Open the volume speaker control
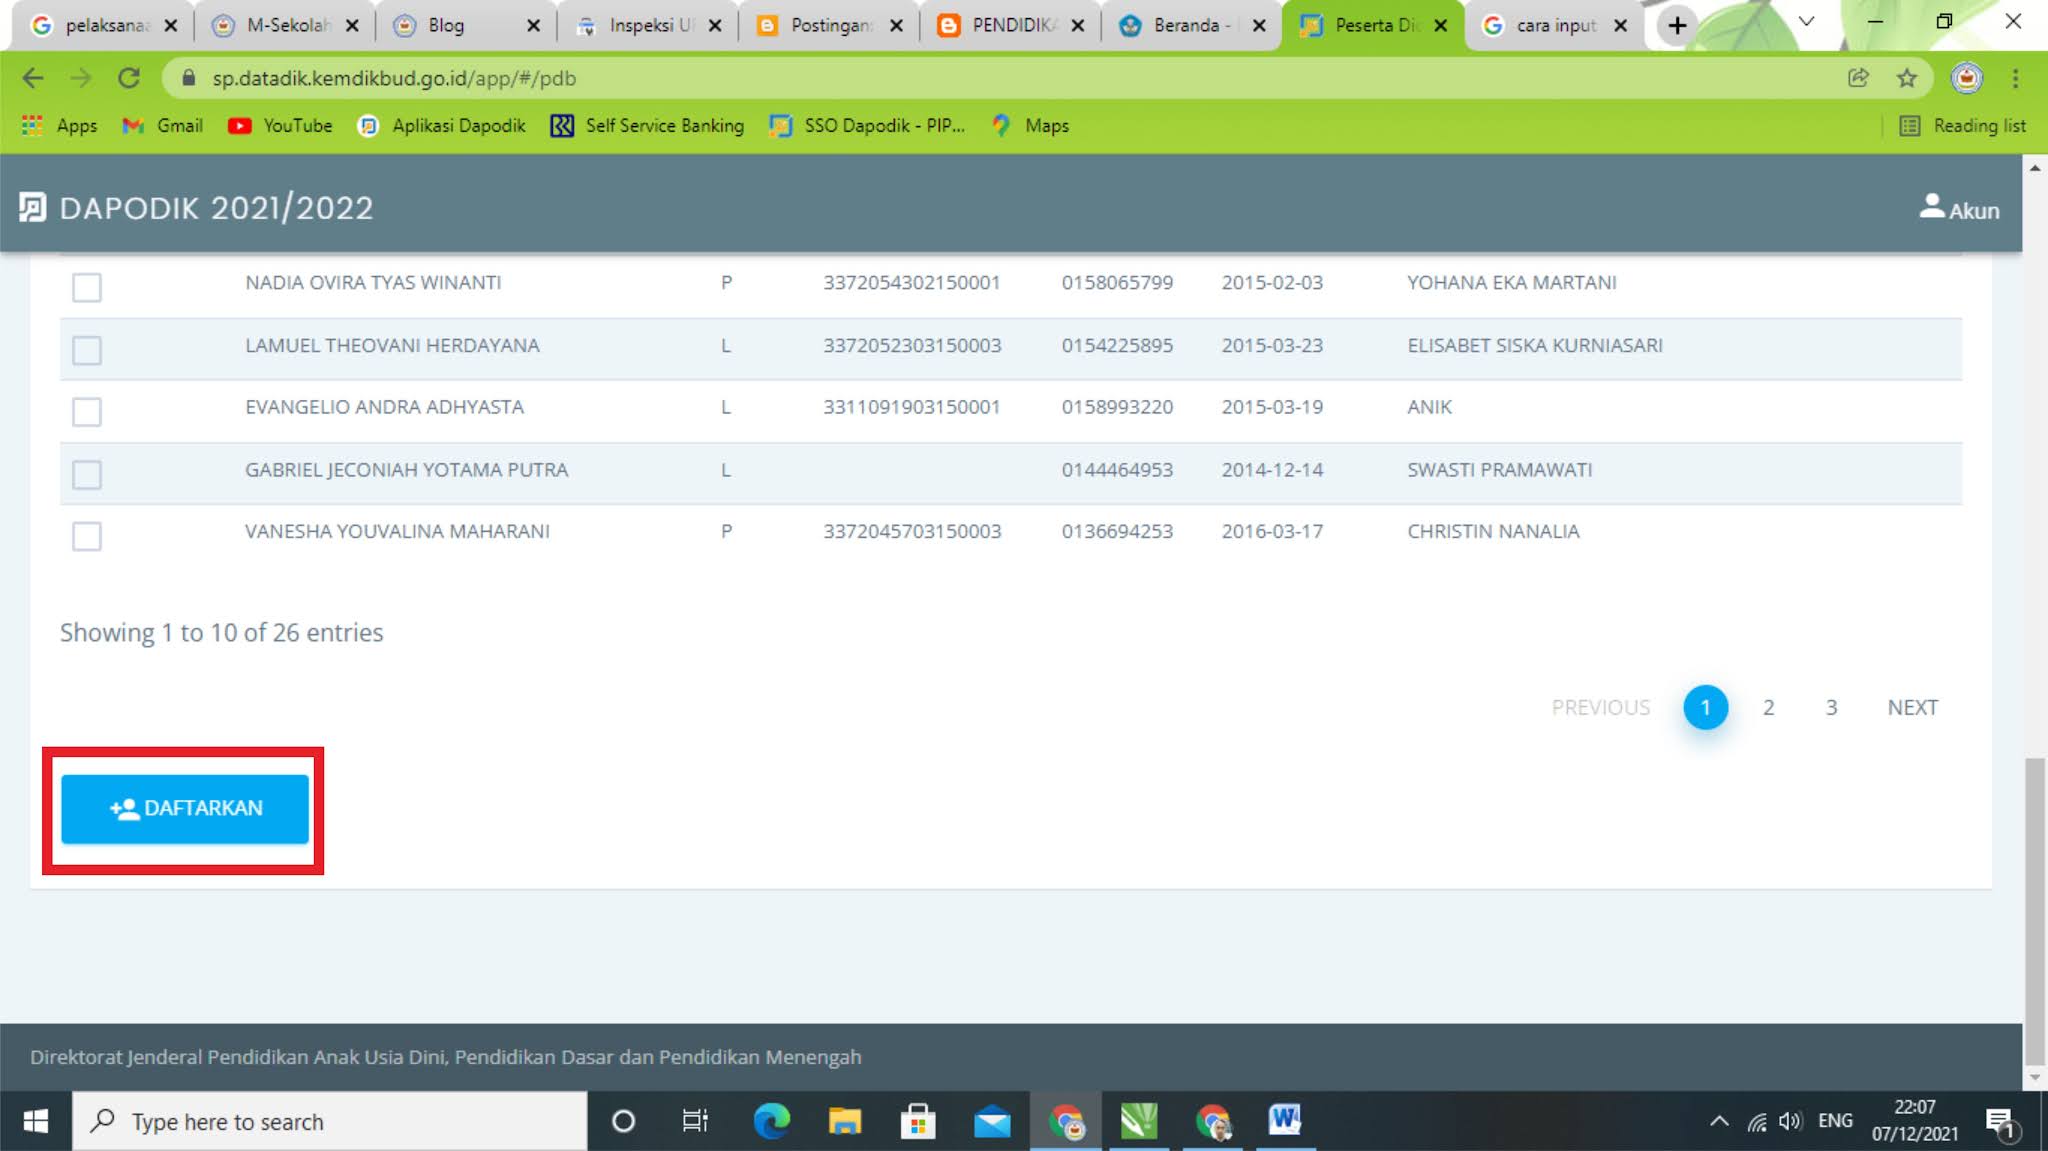Image resolution: width=2048 pixels, height=1151 pixels. [x=1791, y=1122]
